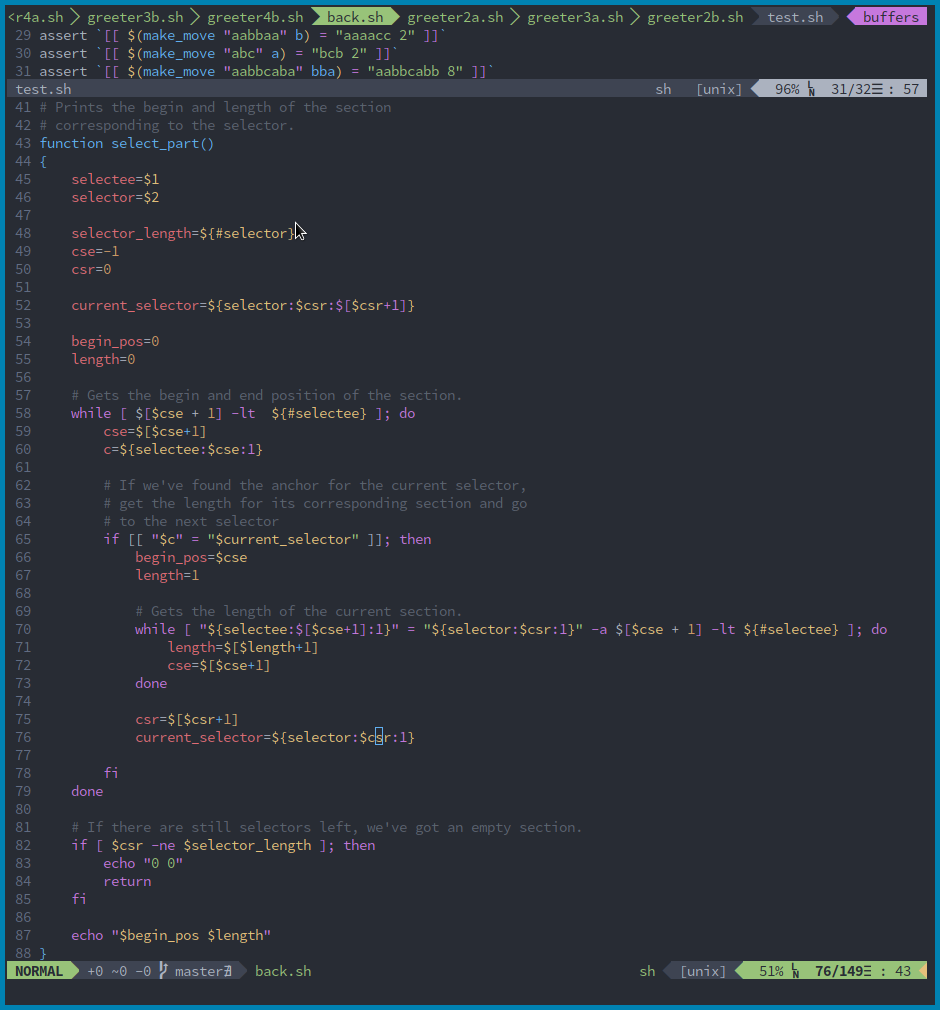940x1010 pixels.
Task: Go to the greeter2b.sh tab
Action: [695, 17]
